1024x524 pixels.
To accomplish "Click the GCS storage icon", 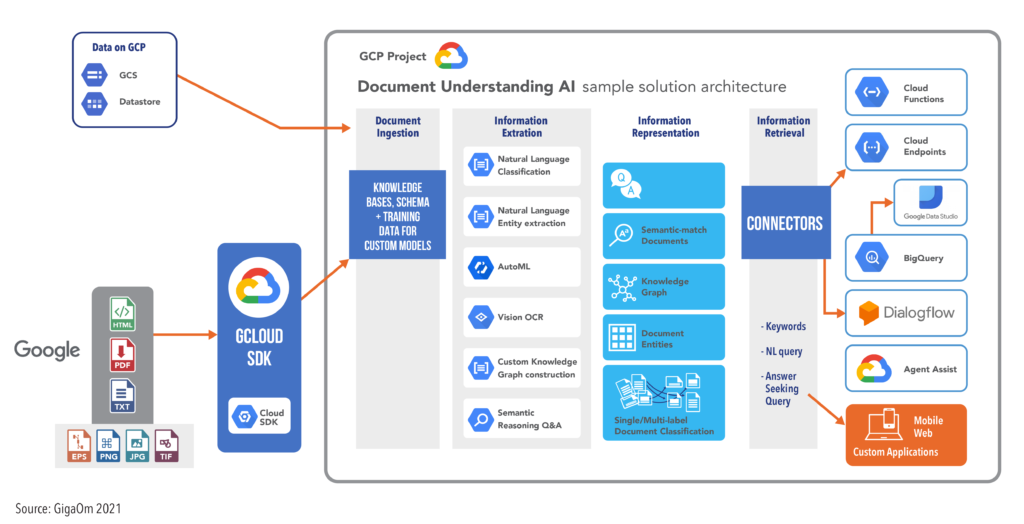I will click(95, 74).
